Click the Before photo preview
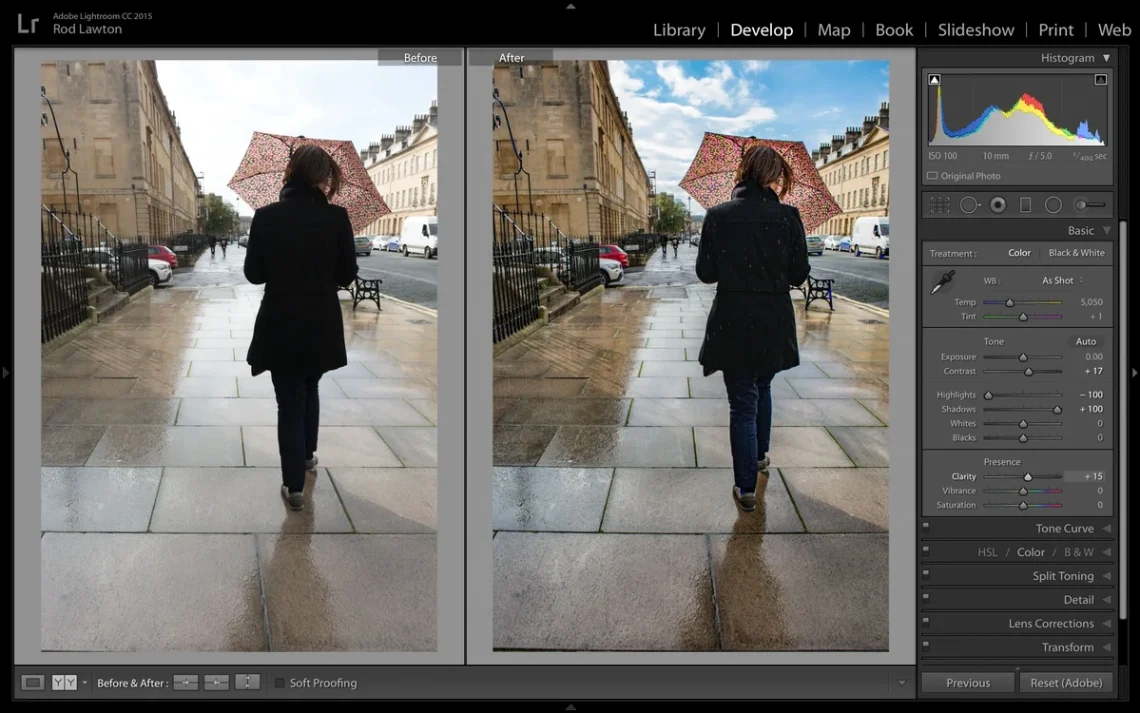Screen dimensions: 1140x713 click(x=239, y=355)
